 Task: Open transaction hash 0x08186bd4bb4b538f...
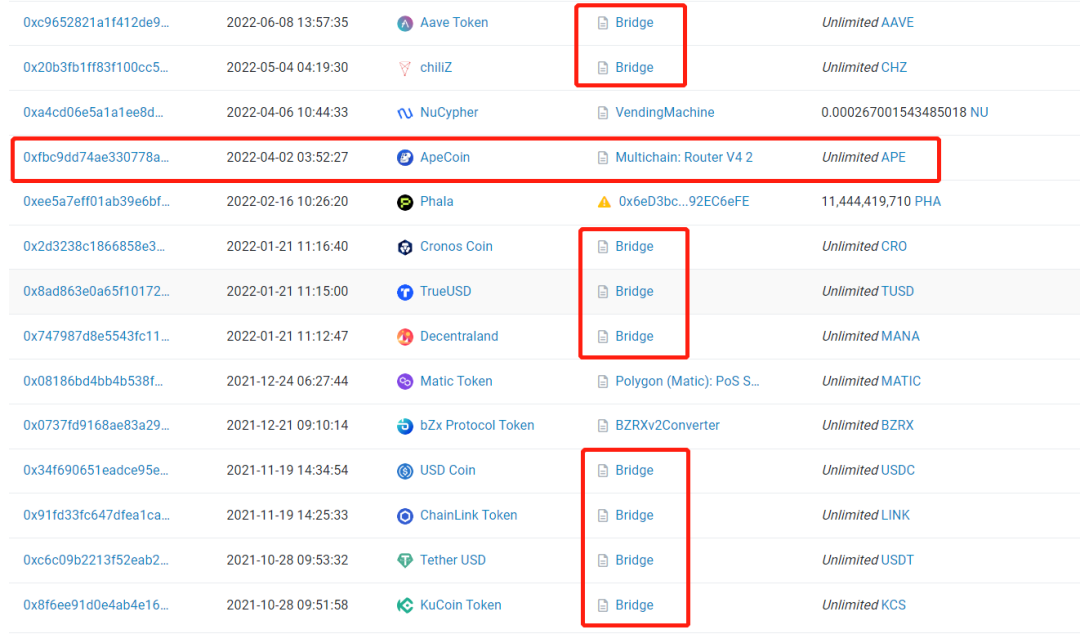[x=93, y=381]
